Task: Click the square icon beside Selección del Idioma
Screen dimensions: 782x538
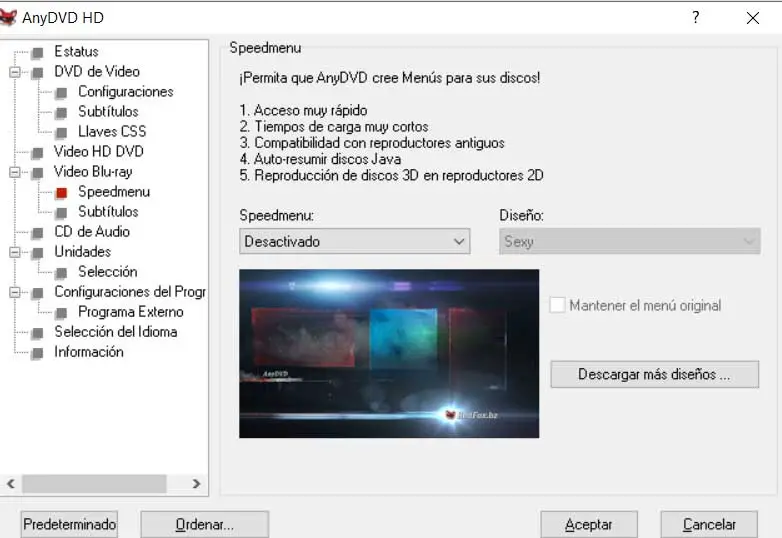Action: pyautogui.click(x=37, y=333)
